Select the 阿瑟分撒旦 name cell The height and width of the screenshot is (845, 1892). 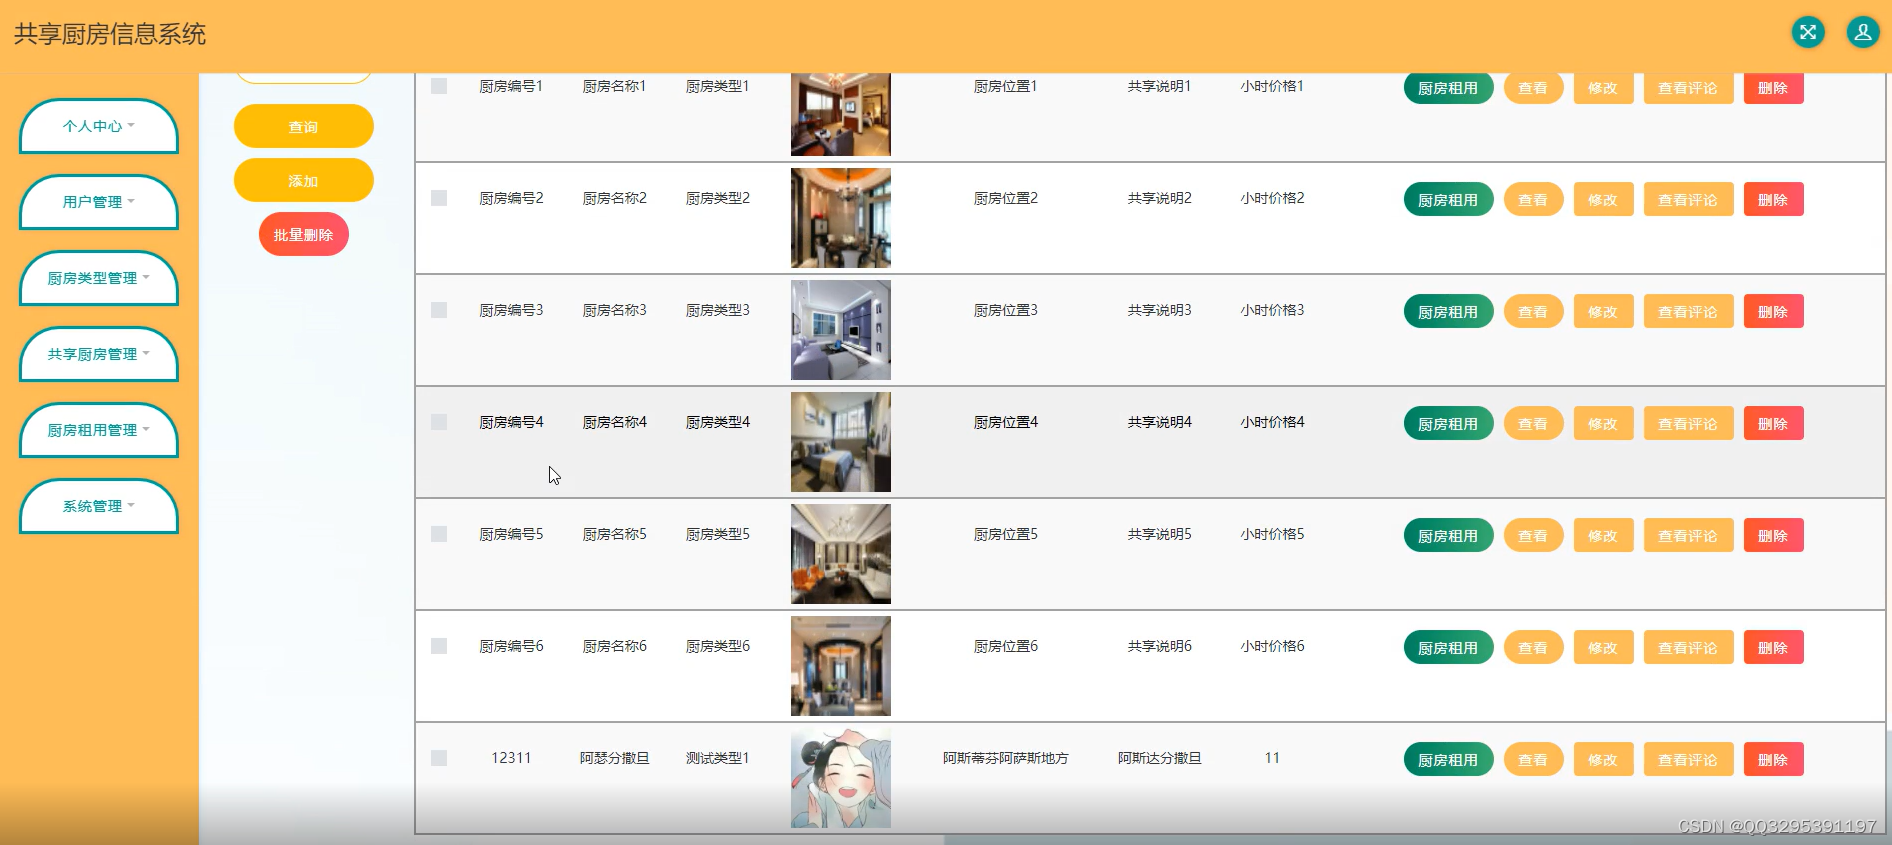click(615, 758)
